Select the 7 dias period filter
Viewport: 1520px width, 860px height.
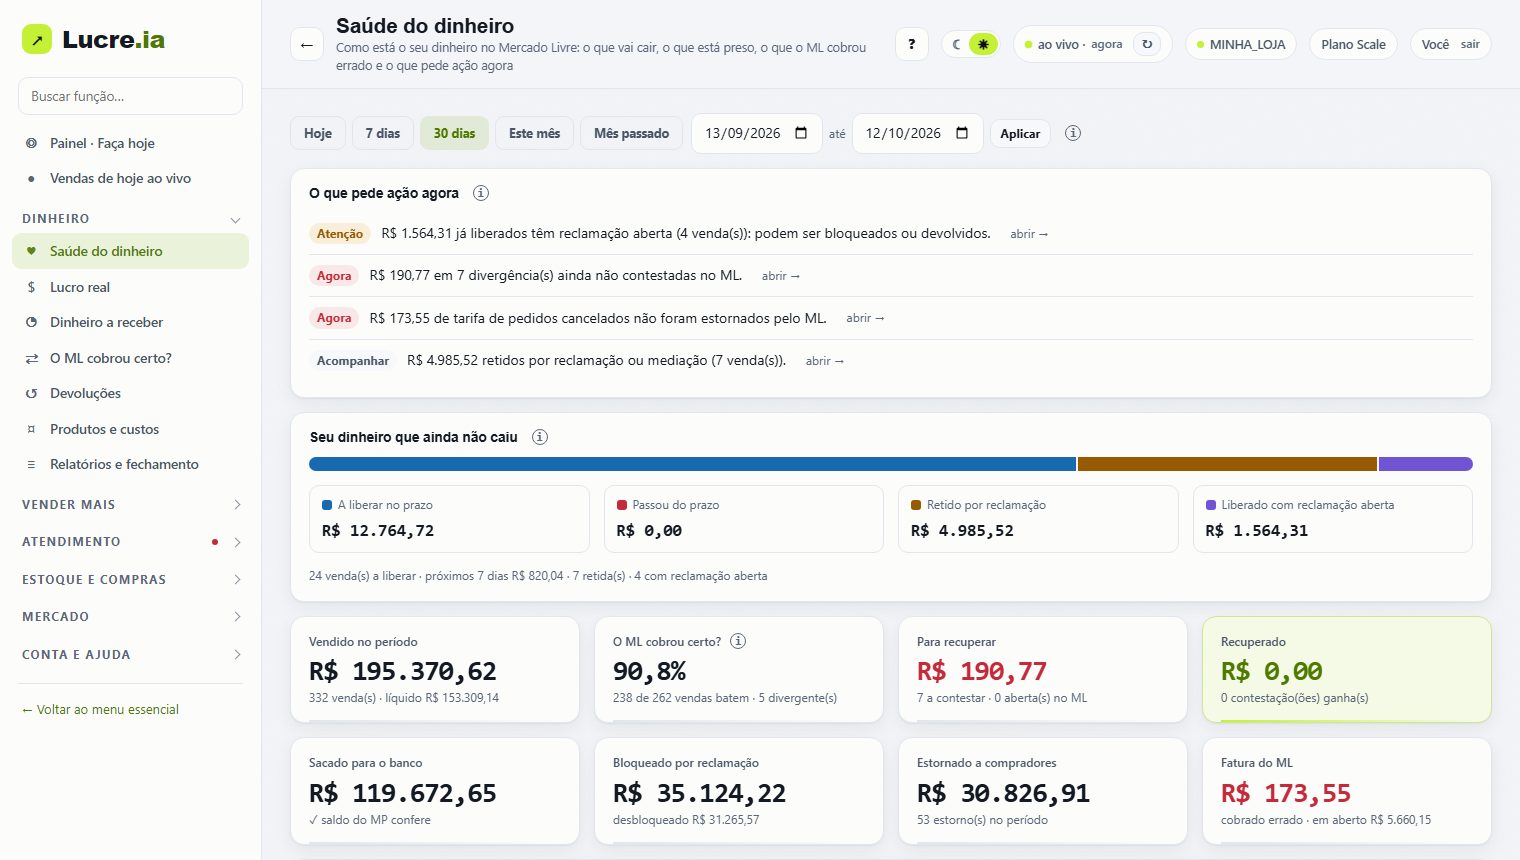click(382, 133)
